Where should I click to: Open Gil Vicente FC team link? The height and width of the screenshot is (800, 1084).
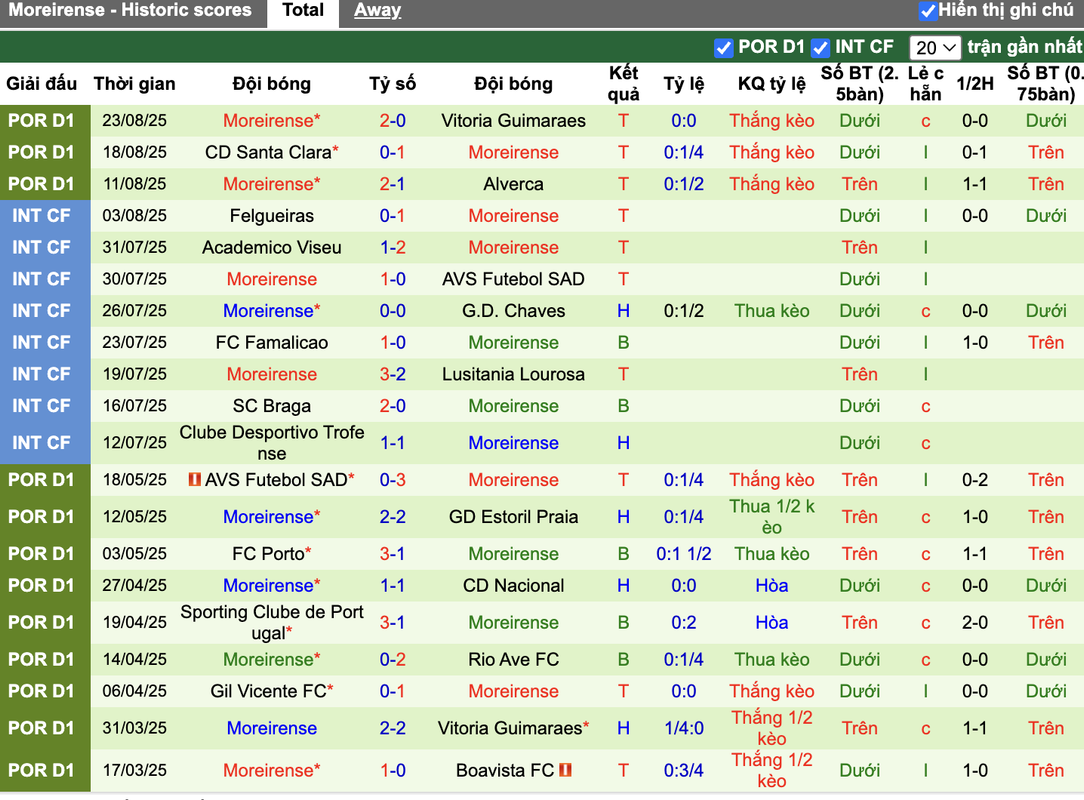(268, 692)
